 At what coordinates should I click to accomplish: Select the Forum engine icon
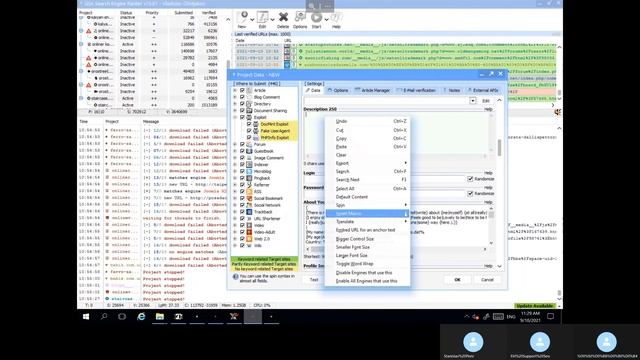249,144
